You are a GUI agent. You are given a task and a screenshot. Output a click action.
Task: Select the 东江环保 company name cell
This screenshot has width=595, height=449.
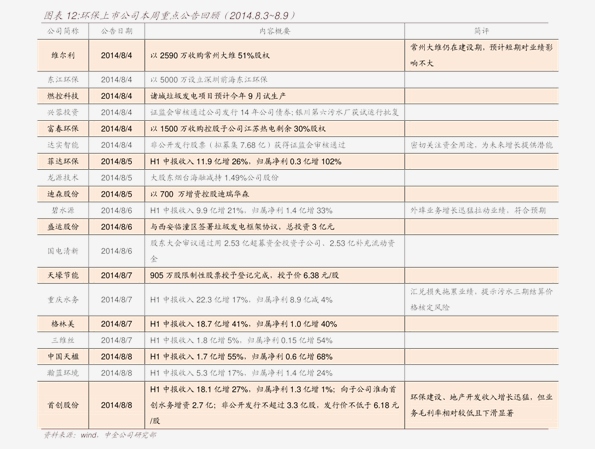pyautogui.click(x=63, y=80)
